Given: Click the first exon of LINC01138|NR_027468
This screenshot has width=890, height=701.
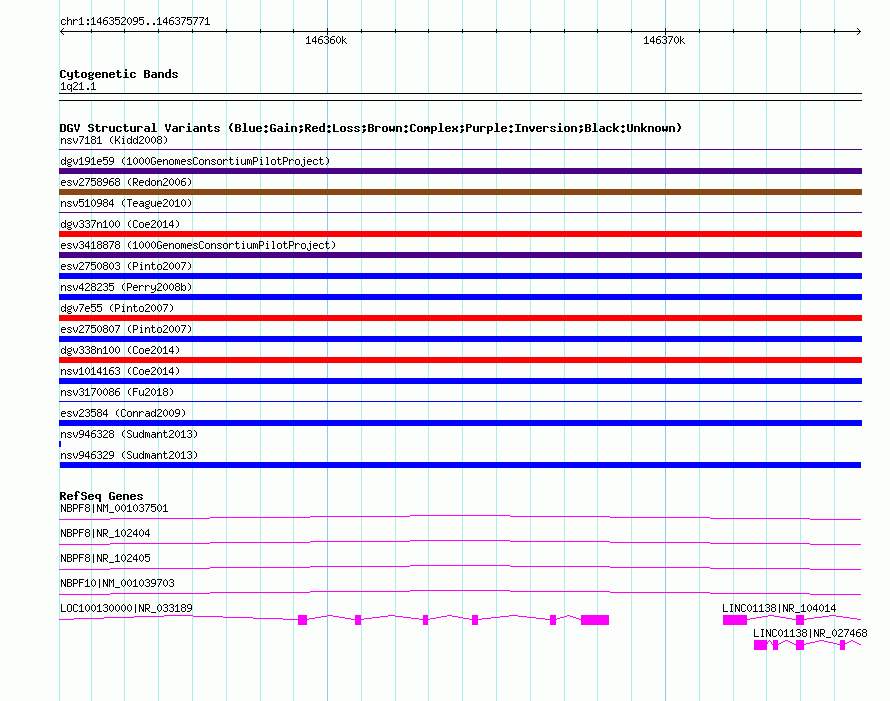Looking at the screenshot, I should pyautogui.click(x=760, y=645).
